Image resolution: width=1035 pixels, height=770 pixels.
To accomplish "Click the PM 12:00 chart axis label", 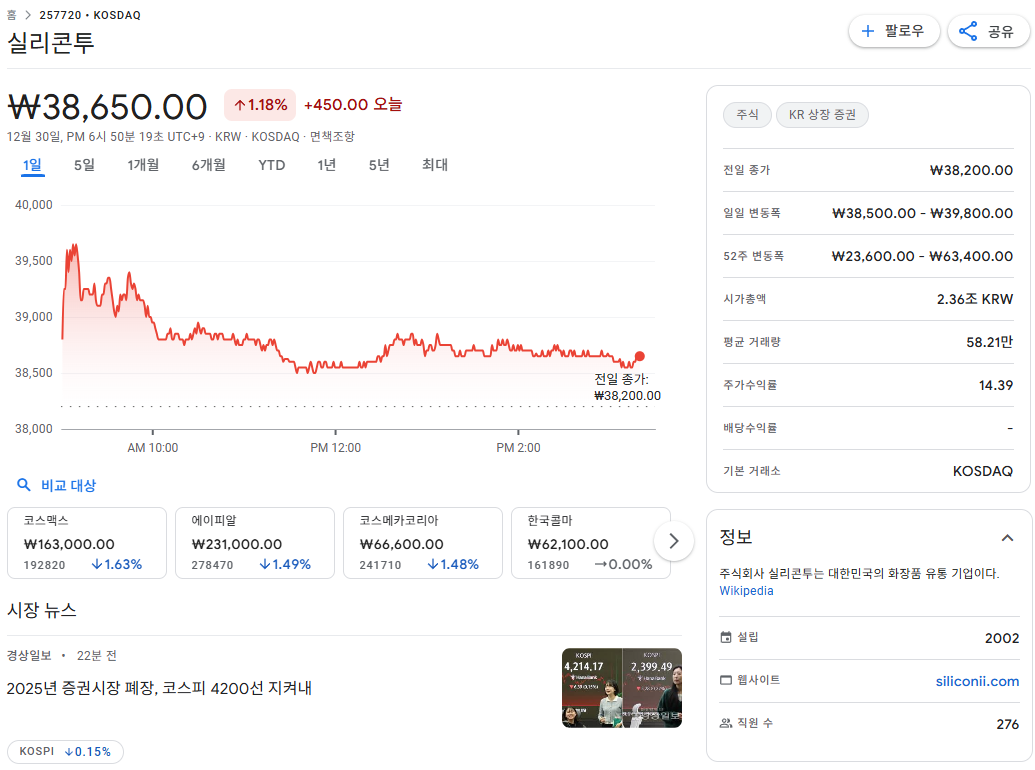I will point(335,448).
